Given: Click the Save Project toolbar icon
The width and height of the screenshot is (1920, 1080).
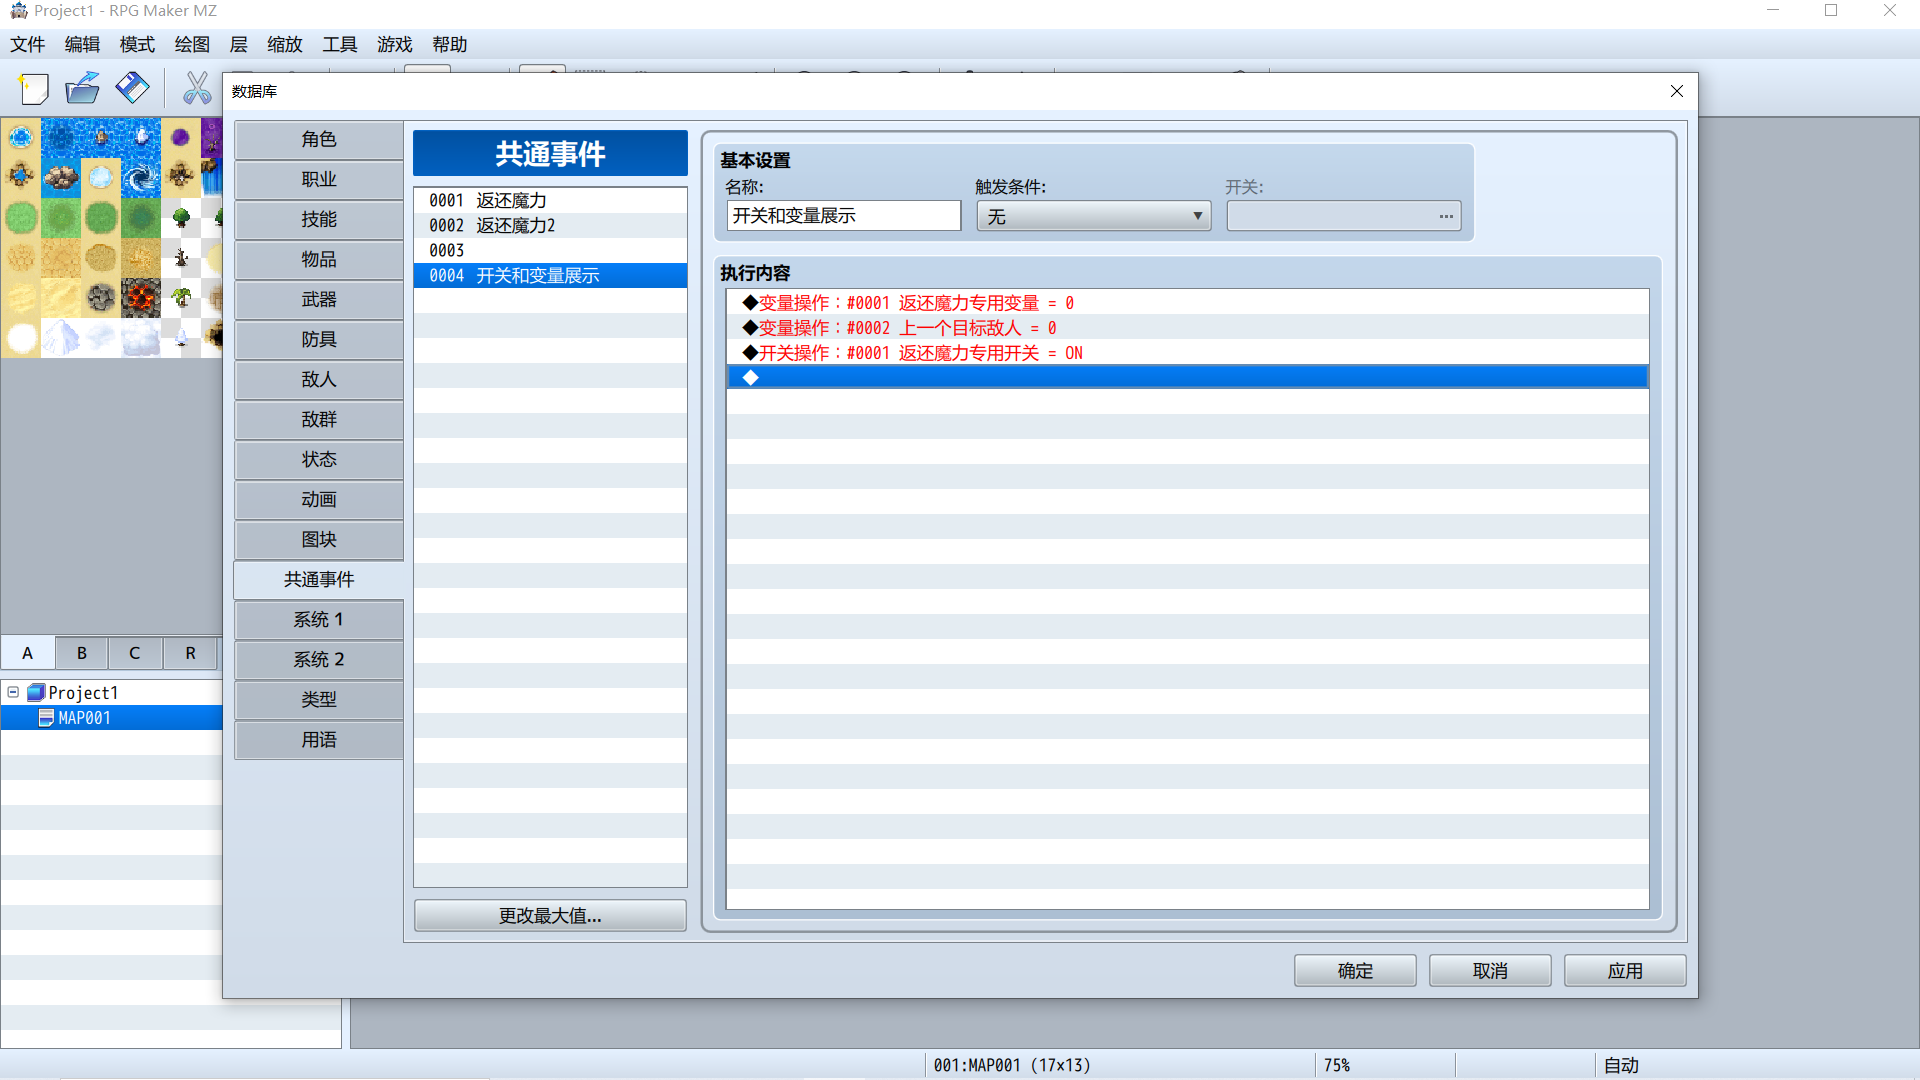Looking at the screenshot, I should pyautogui.click(x=132, y=89).
